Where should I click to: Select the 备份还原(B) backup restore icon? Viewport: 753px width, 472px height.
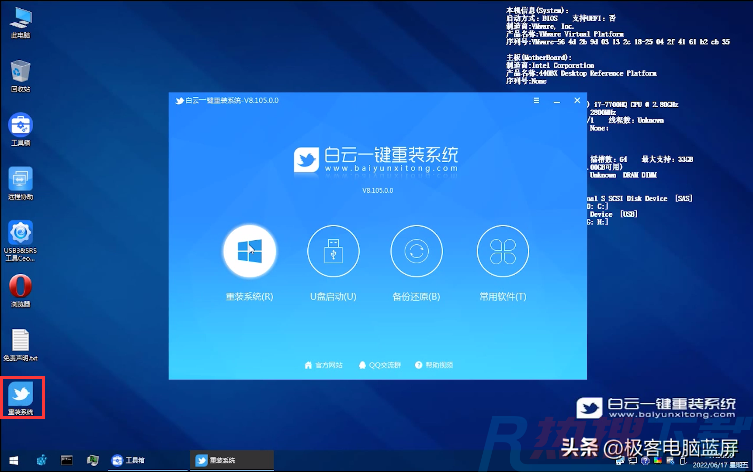point(416,251)
